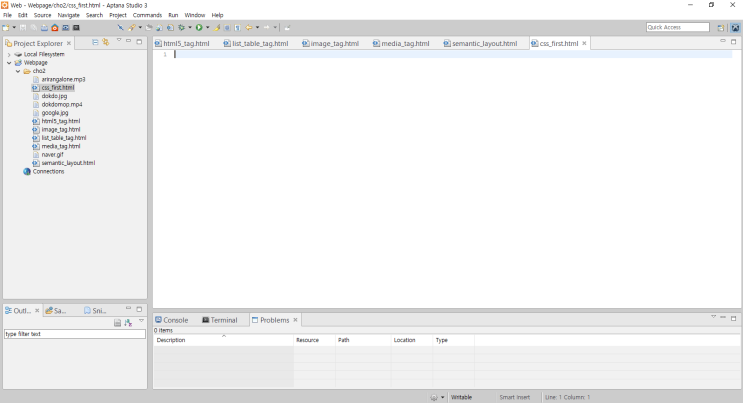Open the Commands menu
743x403 pixels.
(147, 15)
